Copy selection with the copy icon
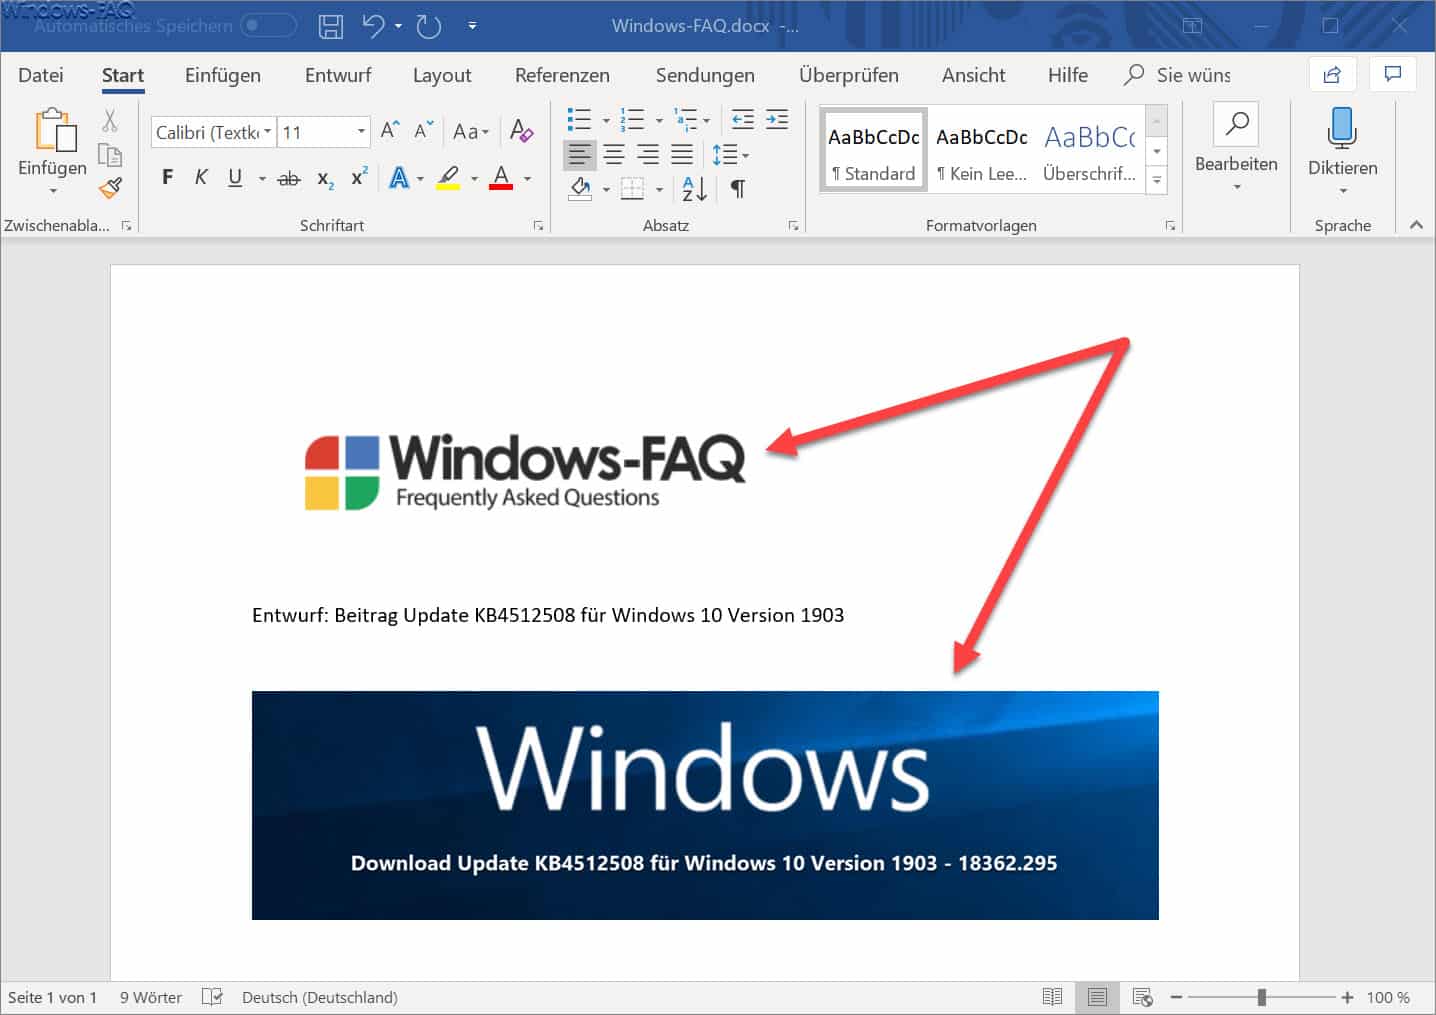The height and width of the screenshot is (1015, 1436). coord(110,154)
